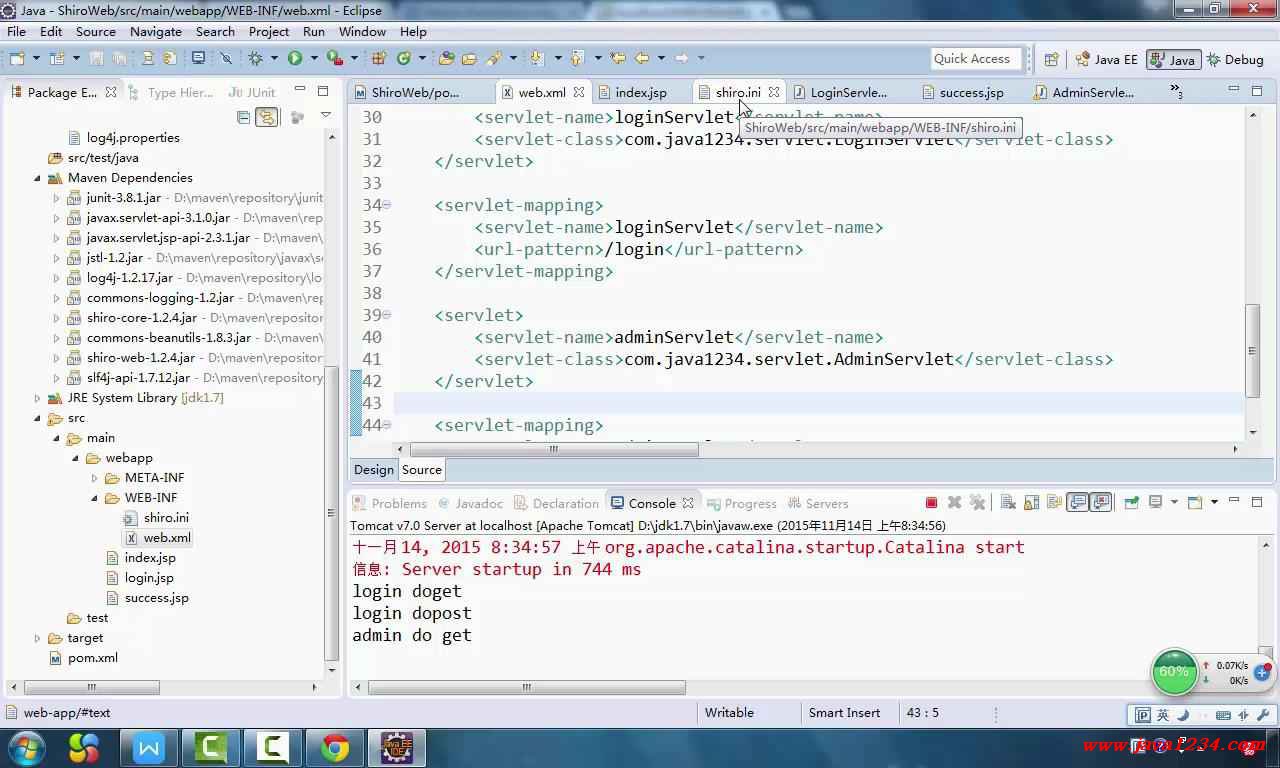Screen dimensions: 1280x768
Task: Open the Window menu
Action: (x=362, y=31)
